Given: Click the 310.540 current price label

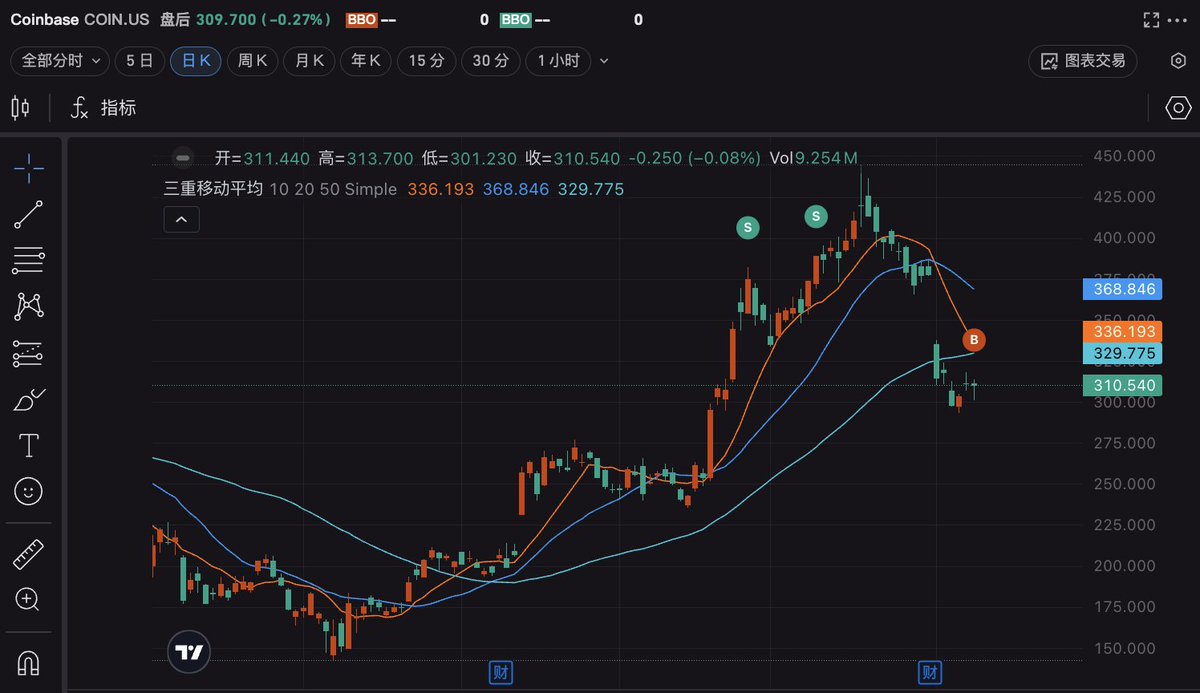Looking at the screenshot, I should click(x=1122, y=385).
